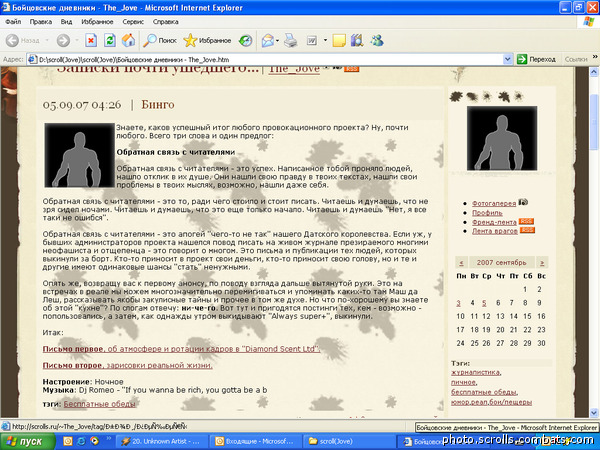600x450 pixels.
Task: Click the Бинго post title
Action: click(158, 104)
